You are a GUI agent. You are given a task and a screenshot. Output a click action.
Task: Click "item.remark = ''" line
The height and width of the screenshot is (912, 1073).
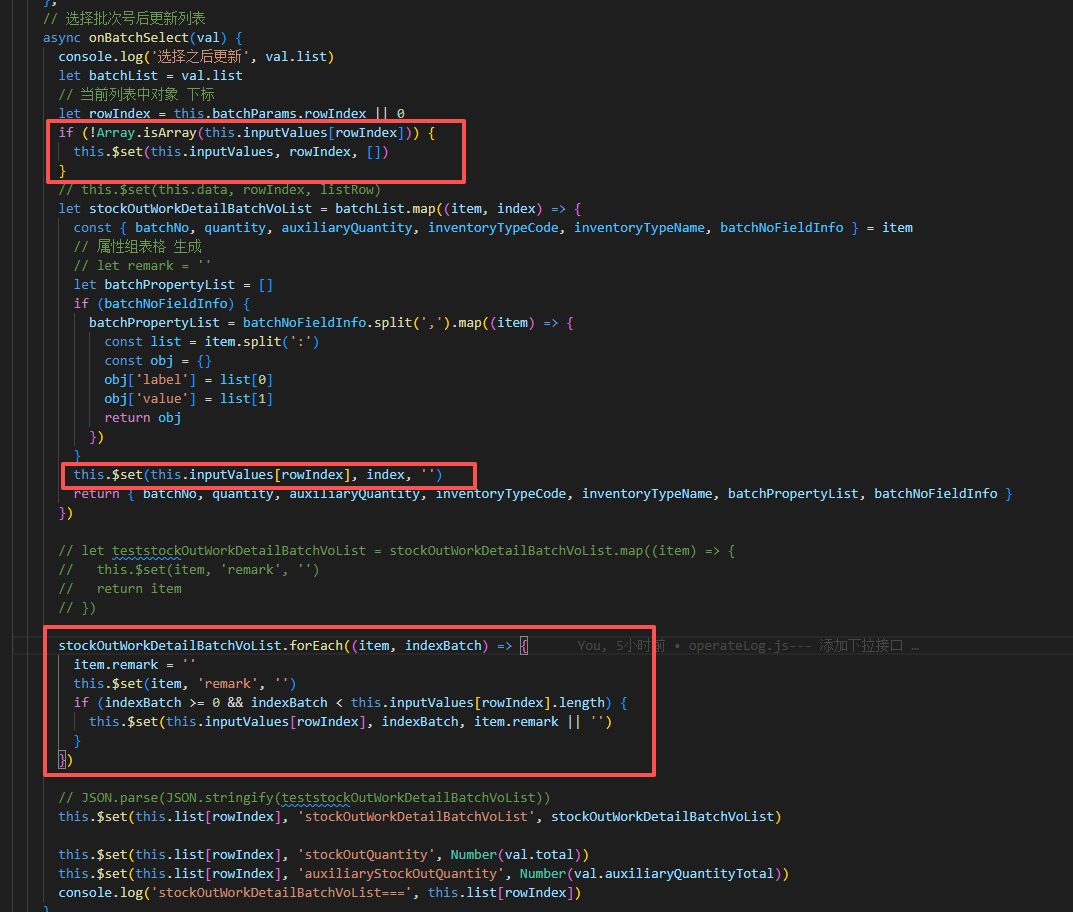135,665
